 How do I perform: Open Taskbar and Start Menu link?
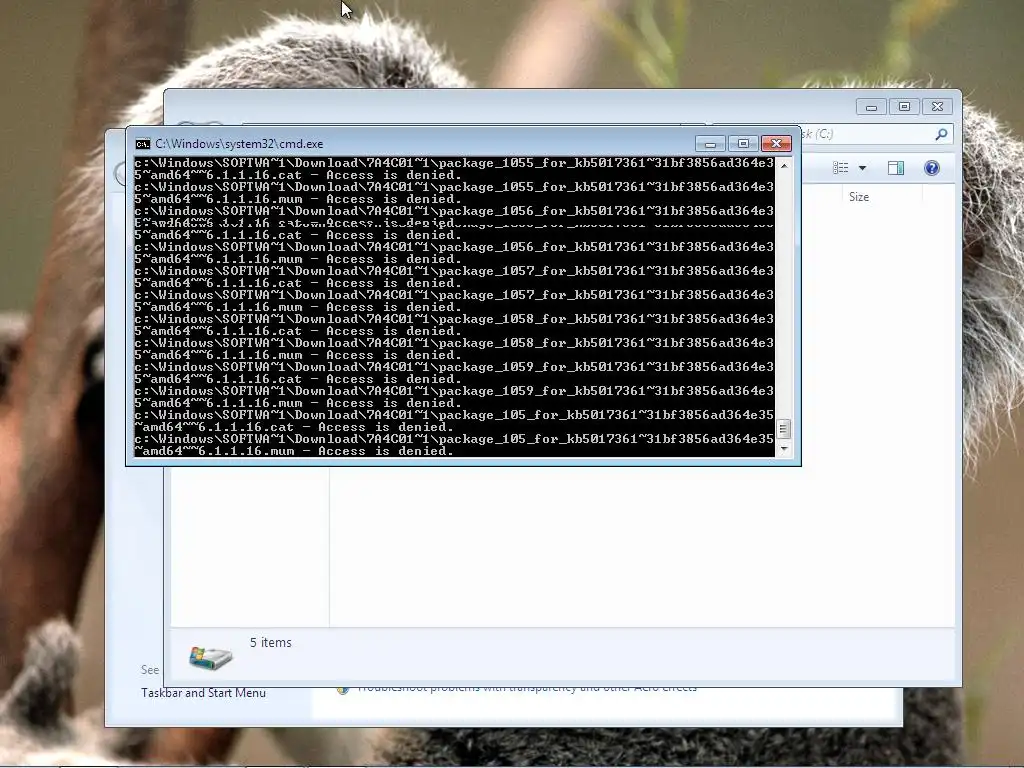click(x=203, y=693)
